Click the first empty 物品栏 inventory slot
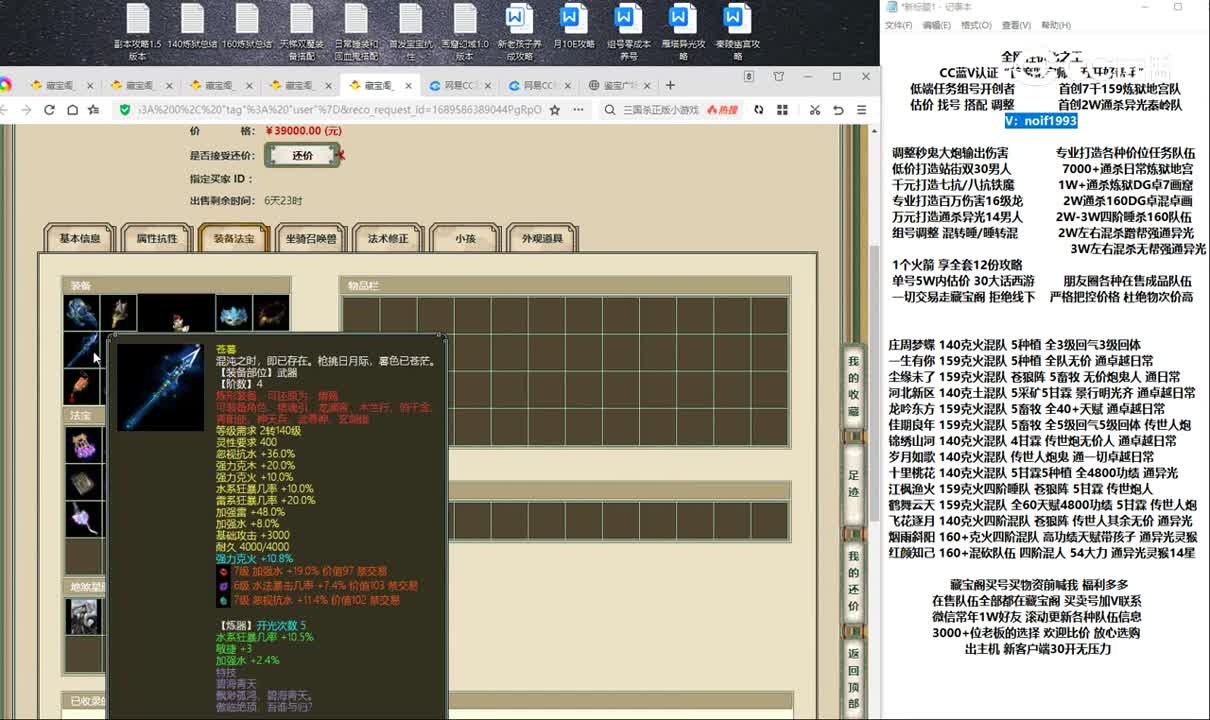 [x=361, y=314]
